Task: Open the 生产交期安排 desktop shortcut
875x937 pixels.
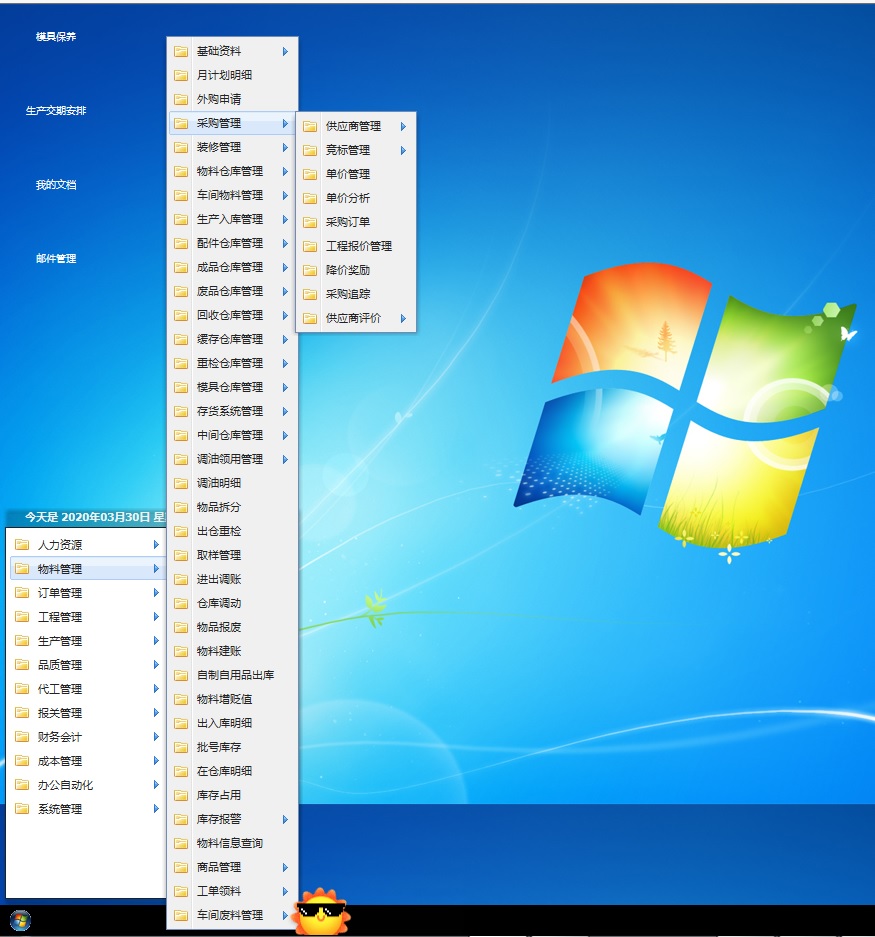Action: pyautogui.click(x=56, y=111)
